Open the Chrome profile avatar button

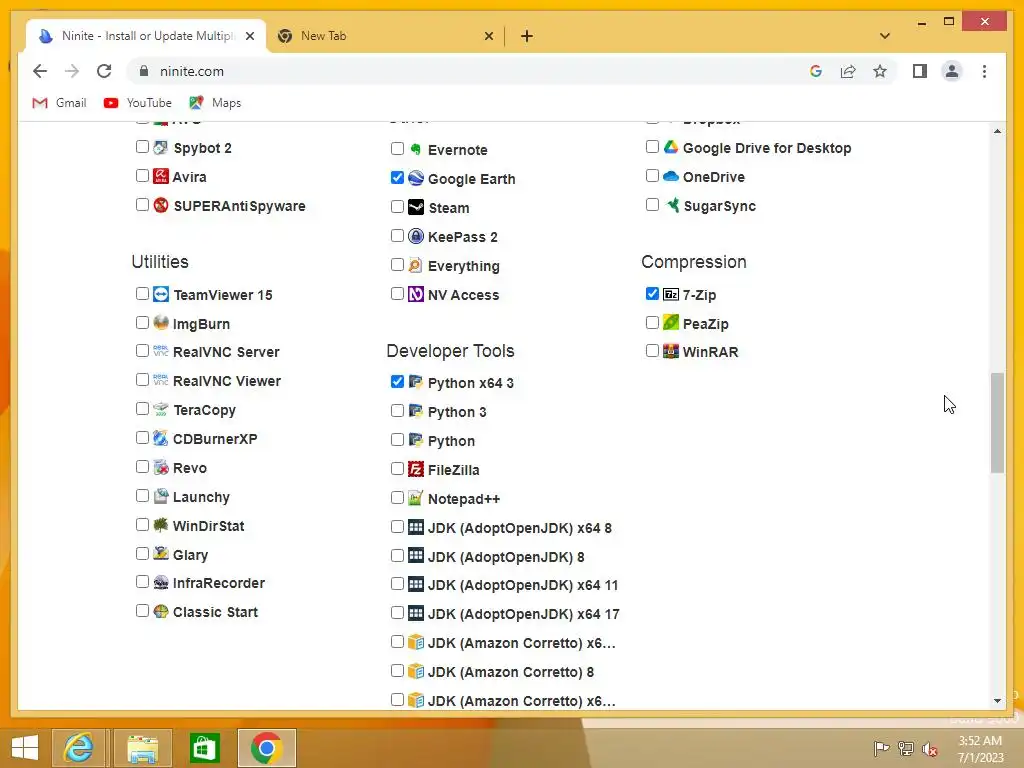952,71
